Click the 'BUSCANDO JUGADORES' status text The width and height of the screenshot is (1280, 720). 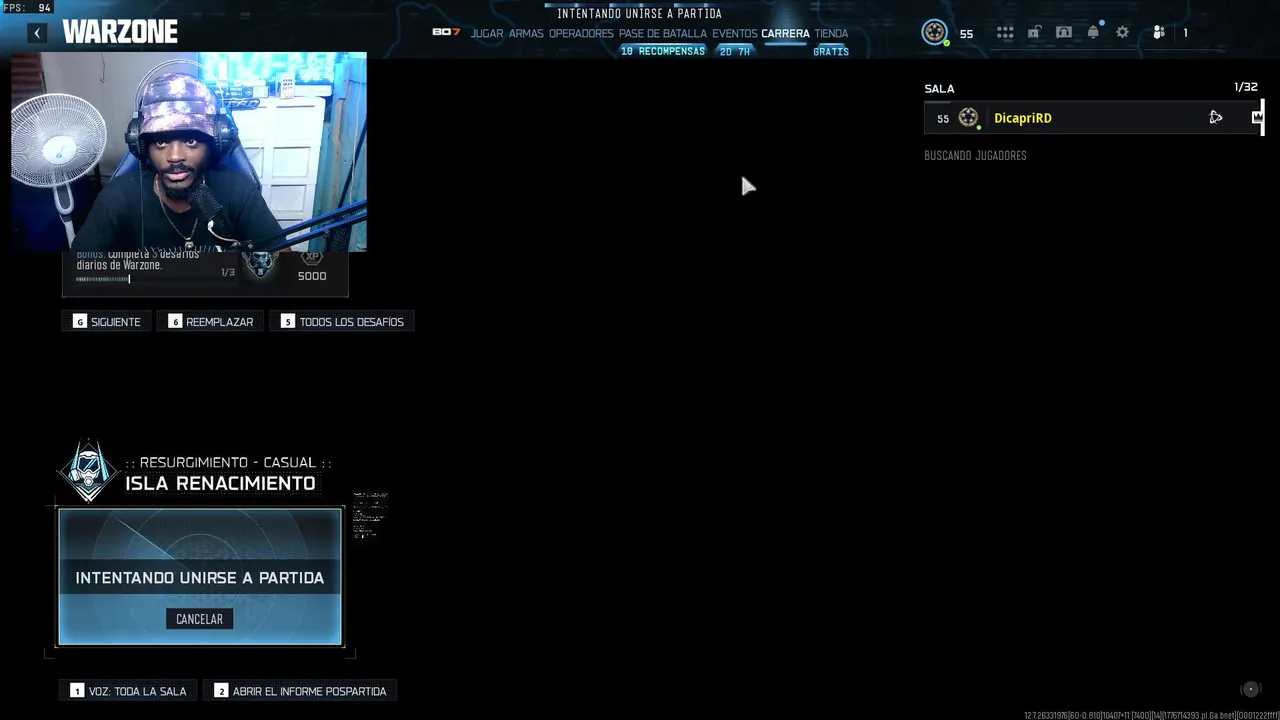[x=975, y=156]
